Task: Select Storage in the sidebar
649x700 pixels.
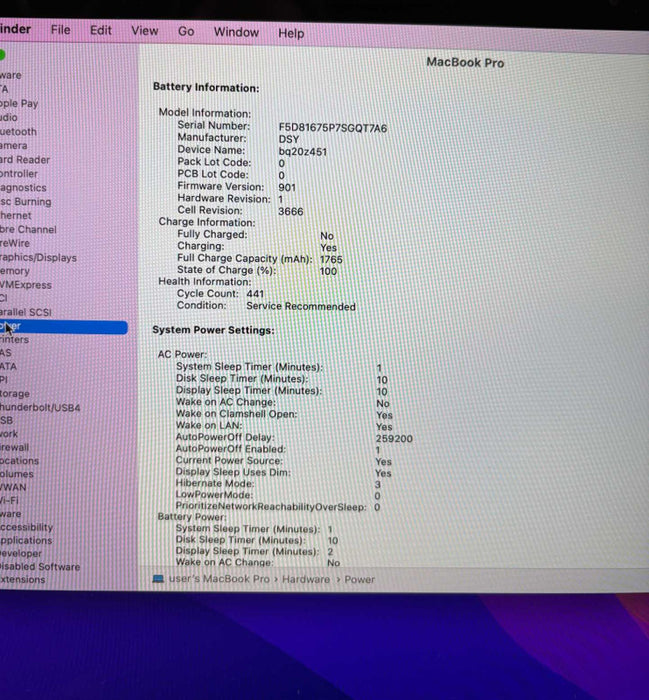Action: tap(15, 394)
